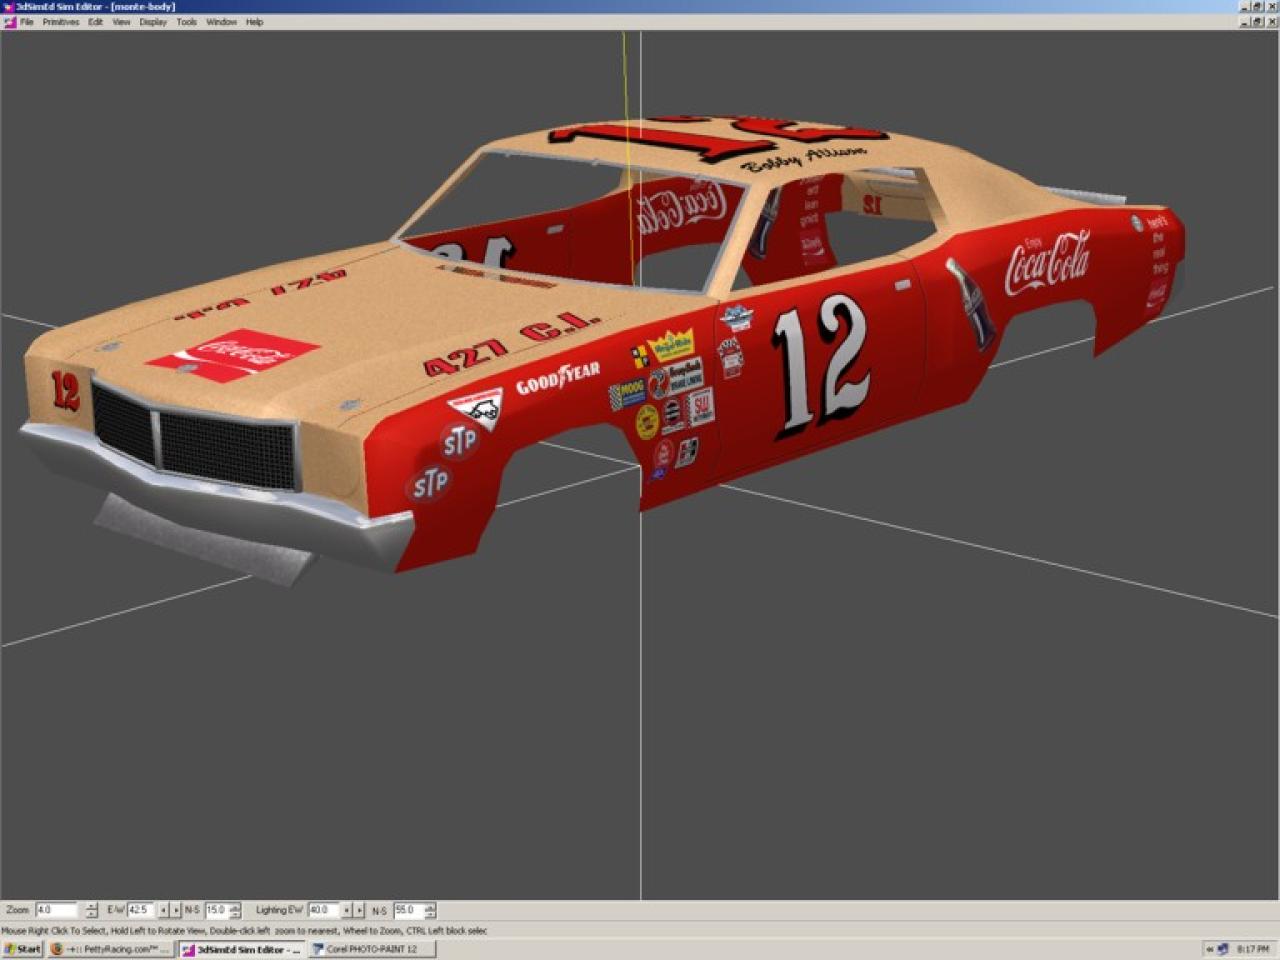Click the number 12 on car door

tap(820, 365)
